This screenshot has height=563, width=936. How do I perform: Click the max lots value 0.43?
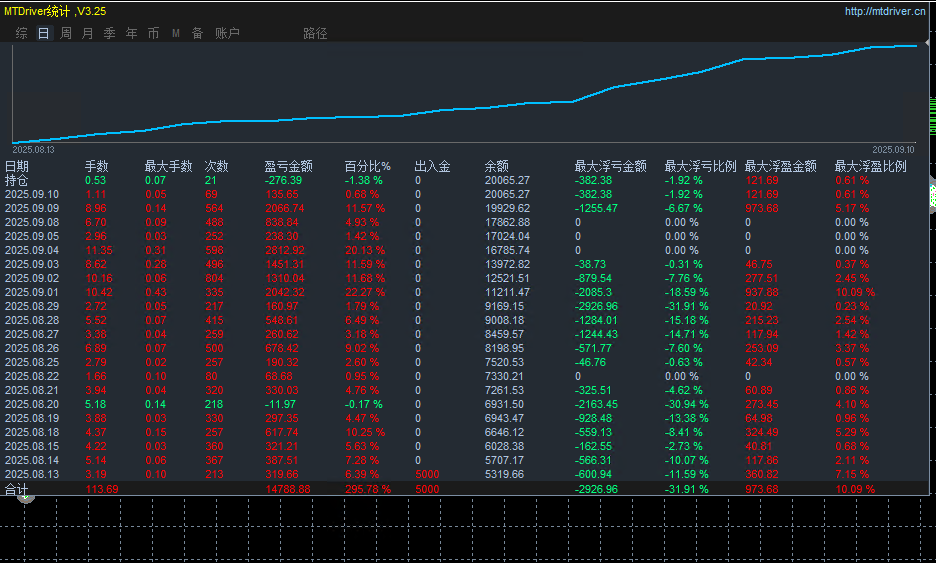pos(156,293)
